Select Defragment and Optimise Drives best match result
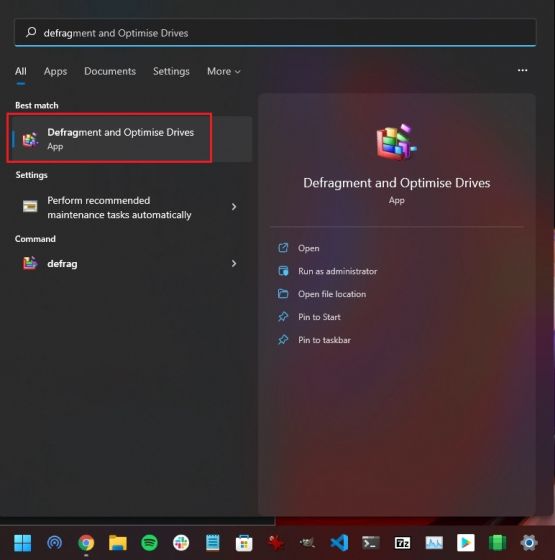 click(132, 139)
